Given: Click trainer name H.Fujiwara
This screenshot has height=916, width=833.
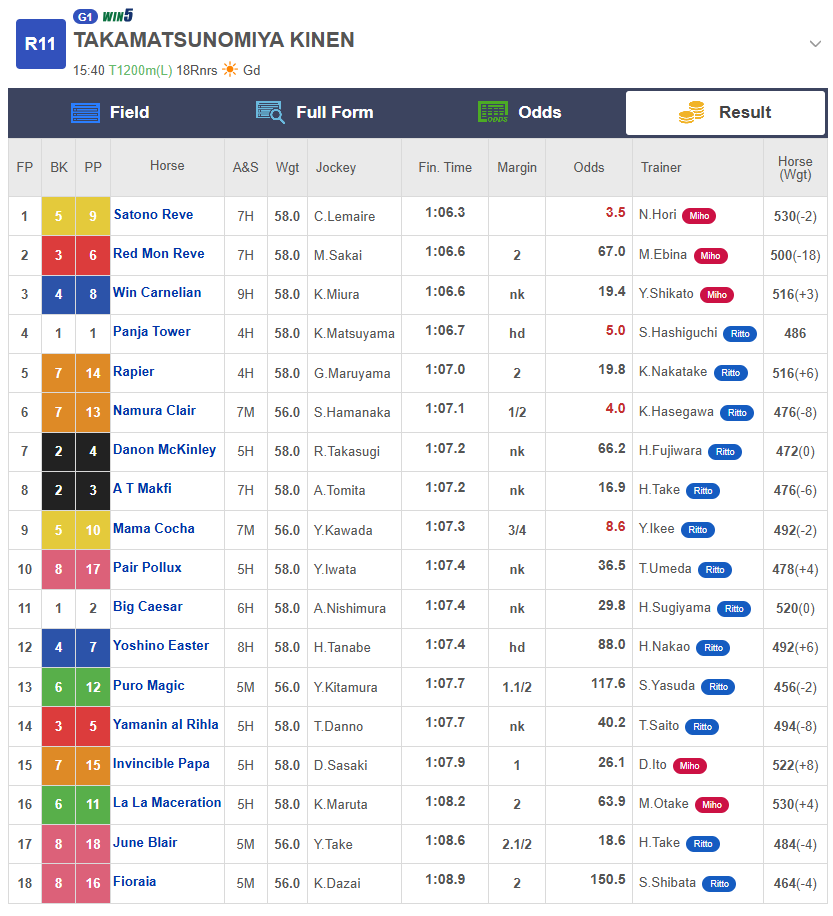Looking at the screenshot, I should coord(670,451).
